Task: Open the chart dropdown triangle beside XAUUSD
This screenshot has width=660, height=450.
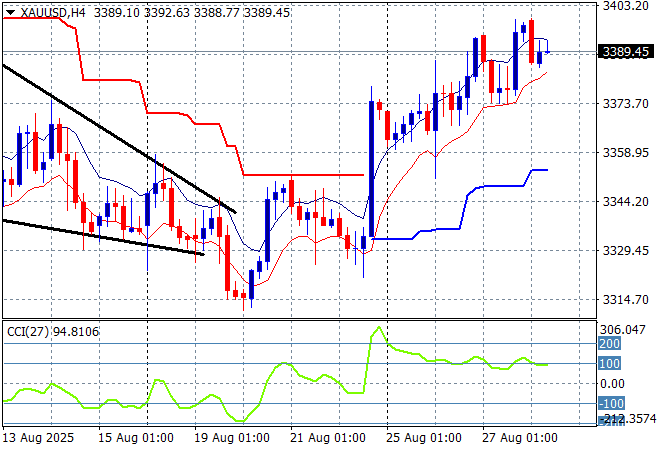Action: click(11, 13)
